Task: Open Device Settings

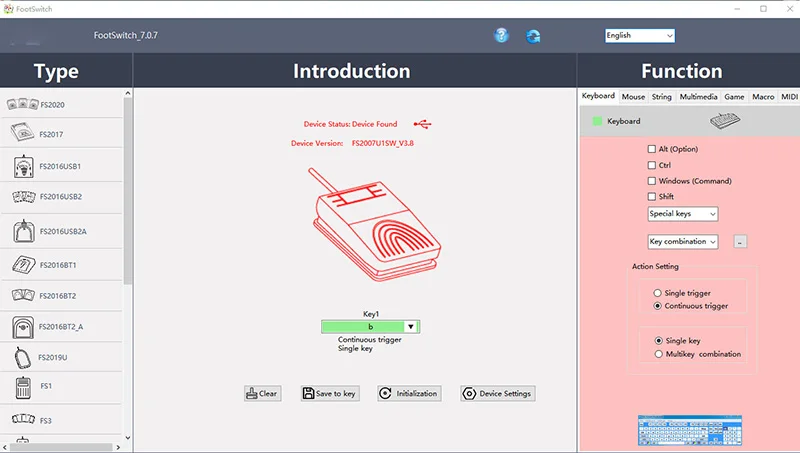Action: pos(498,394)
